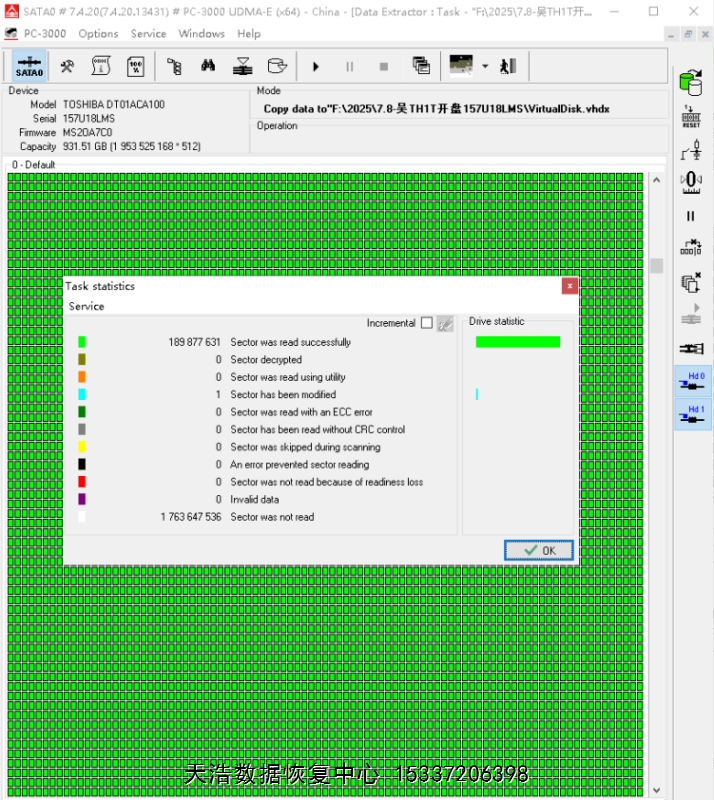Click green 'Sector was read successfully' swatch

point(82,342)
